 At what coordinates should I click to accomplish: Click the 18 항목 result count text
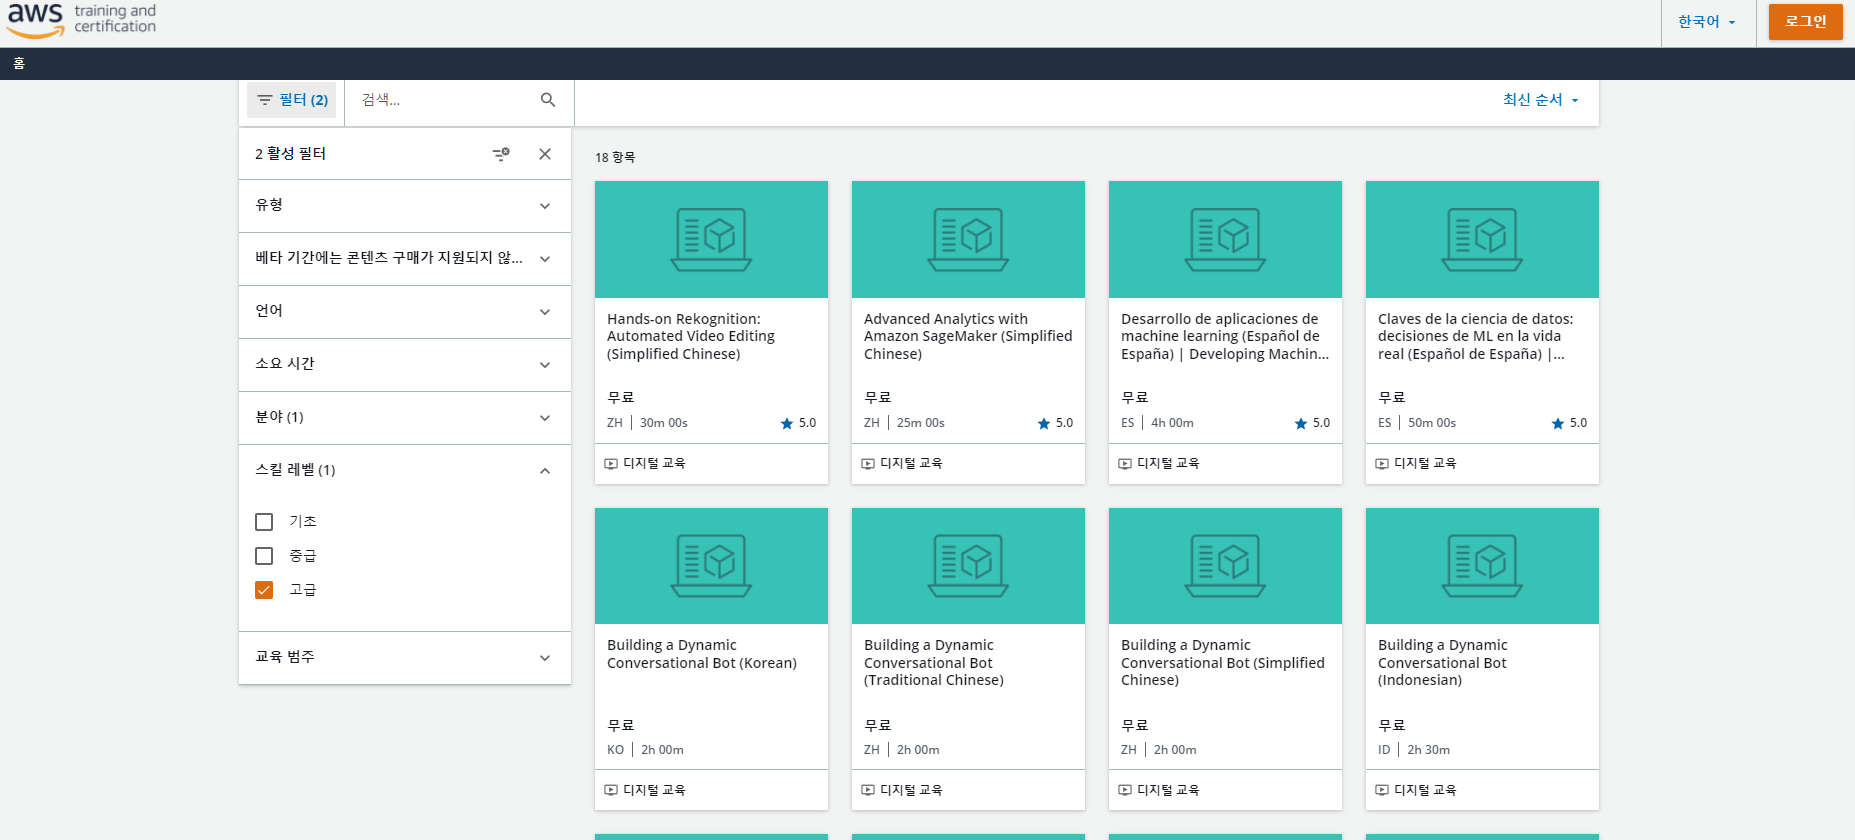(x=615, y=158)
